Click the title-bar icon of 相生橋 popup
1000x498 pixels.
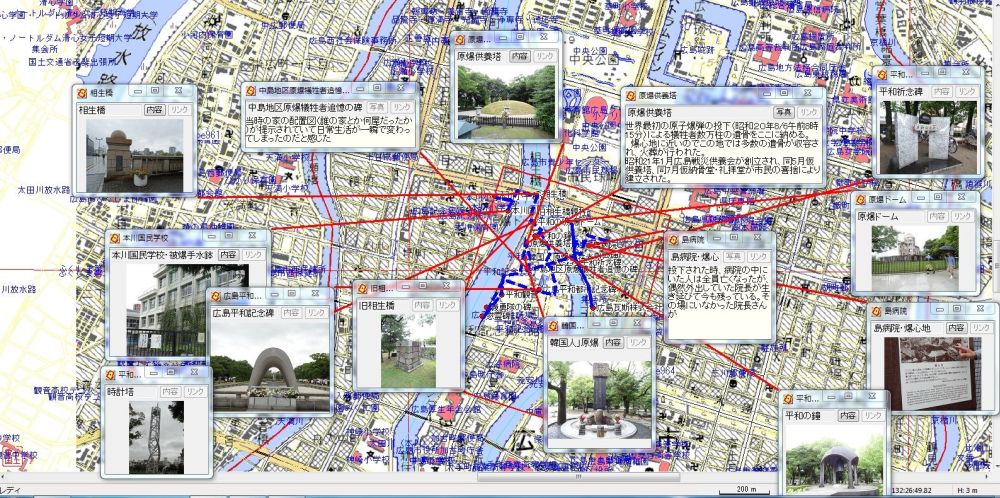(x=84, y=92)
